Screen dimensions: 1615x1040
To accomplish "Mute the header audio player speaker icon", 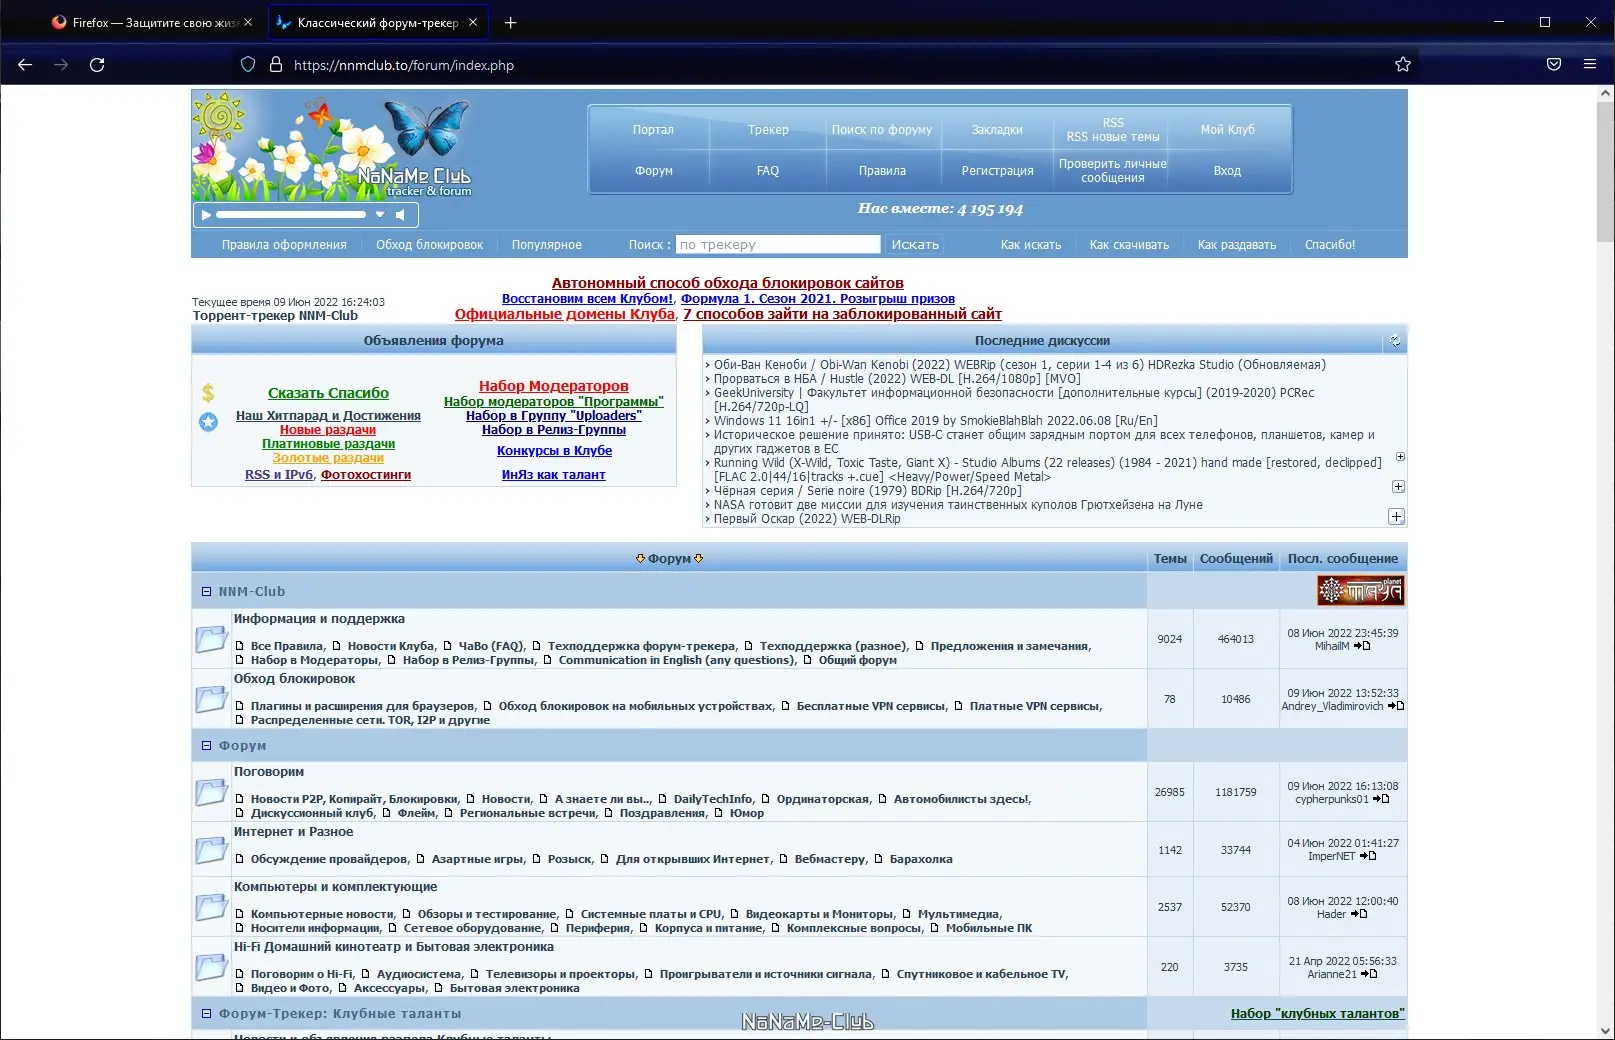I will pyautogui.click(x=400, y=215).
